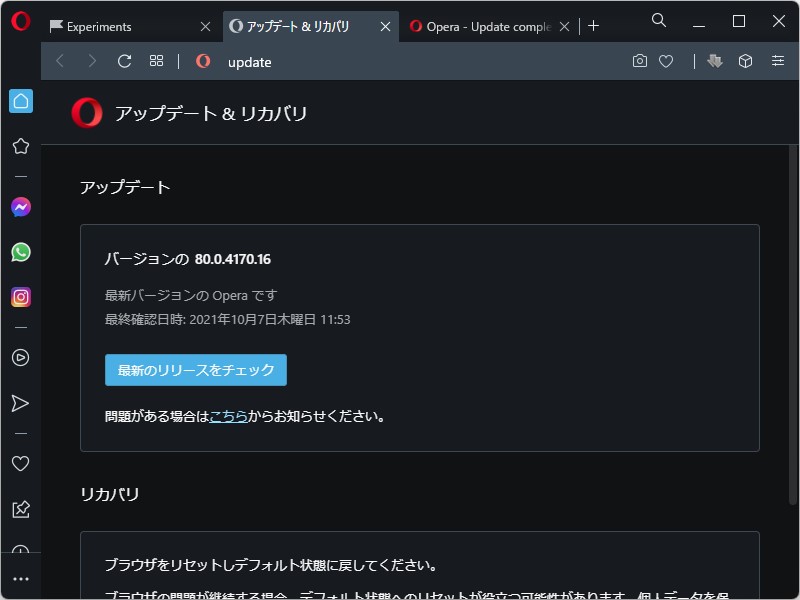
Task: Open the bookmarks star icon in sidebar
Action: point(20,146)
